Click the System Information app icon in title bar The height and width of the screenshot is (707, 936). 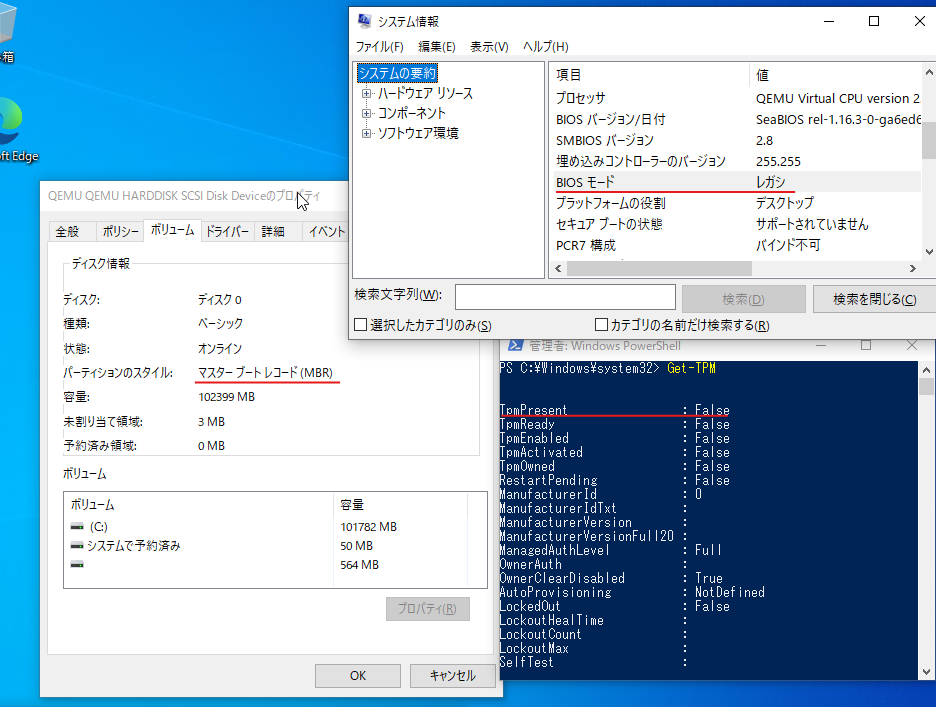click(x=364, y=21)
